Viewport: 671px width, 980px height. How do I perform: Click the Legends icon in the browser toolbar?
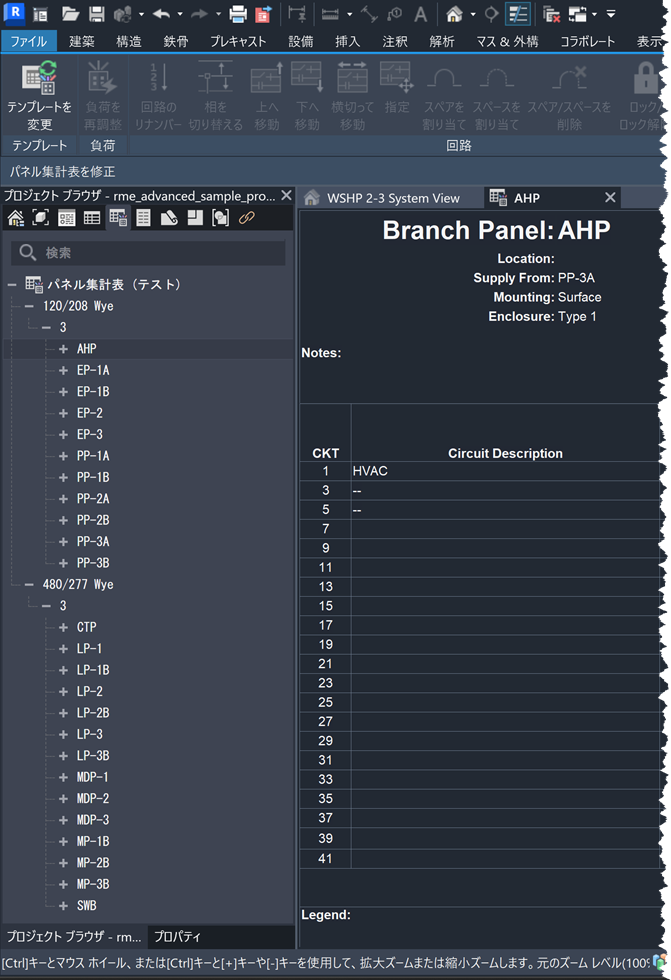click(66, 218)
